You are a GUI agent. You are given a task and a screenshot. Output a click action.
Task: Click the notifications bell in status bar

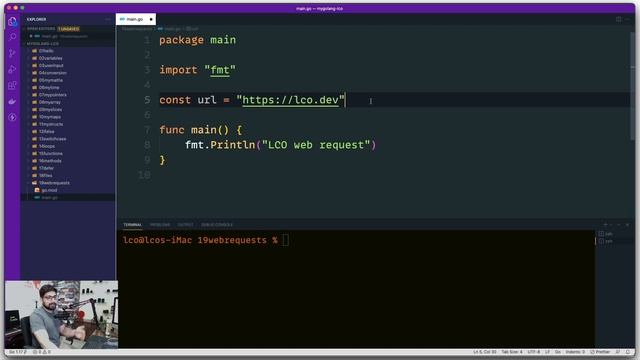[x=628, y=352]
